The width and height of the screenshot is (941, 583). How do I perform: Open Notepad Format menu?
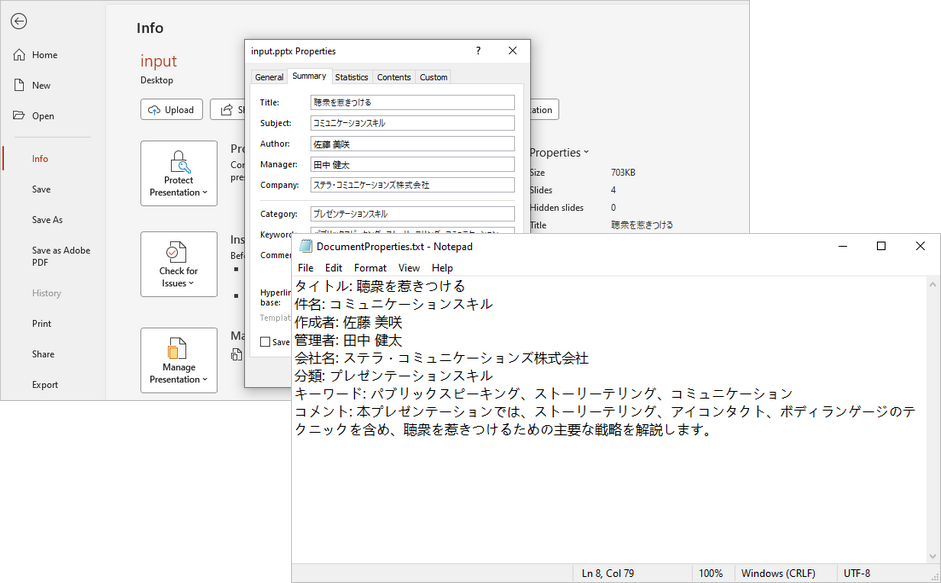point(370,268)
